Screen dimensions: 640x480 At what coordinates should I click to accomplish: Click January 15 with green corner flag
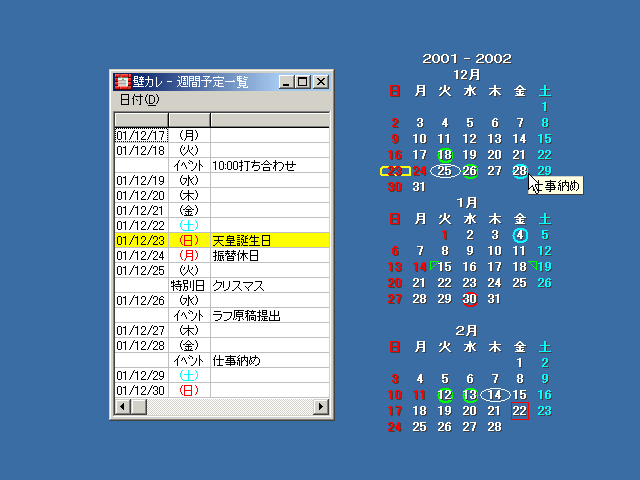point(444,267)
